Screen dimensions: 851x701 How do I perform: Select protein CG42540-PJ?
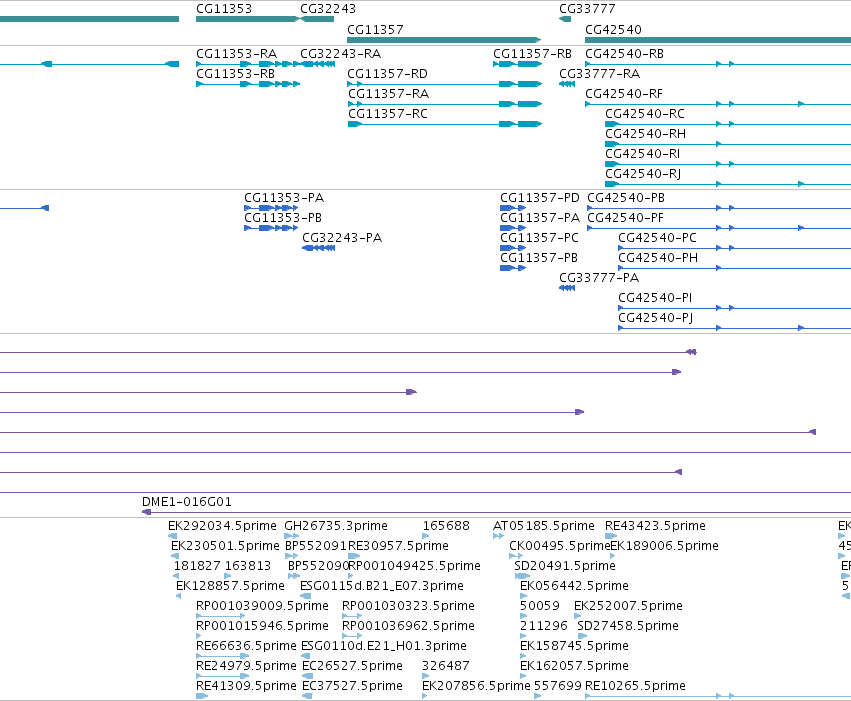click(x=656, y=318)
